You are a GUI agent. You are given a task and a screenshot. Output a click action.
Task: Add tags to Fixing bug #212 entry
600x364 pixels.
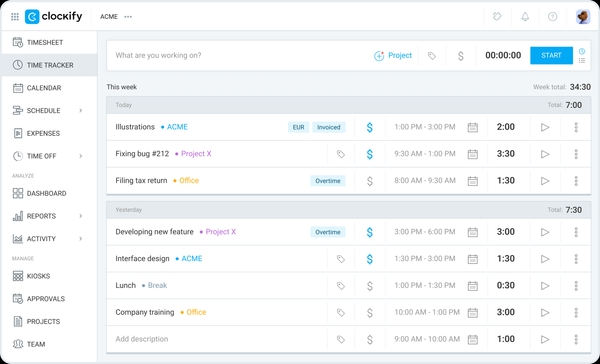click(x=341, y=154)
